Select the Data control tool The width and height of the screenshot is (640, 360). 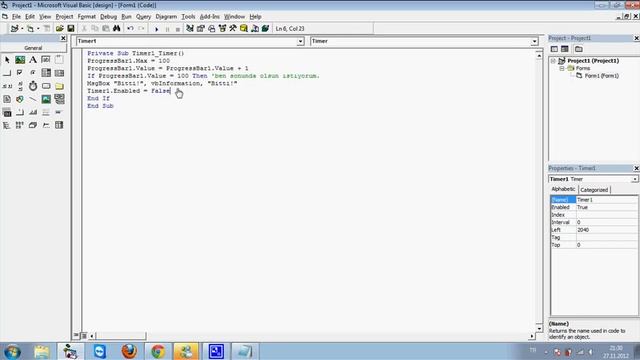point(59,99)
